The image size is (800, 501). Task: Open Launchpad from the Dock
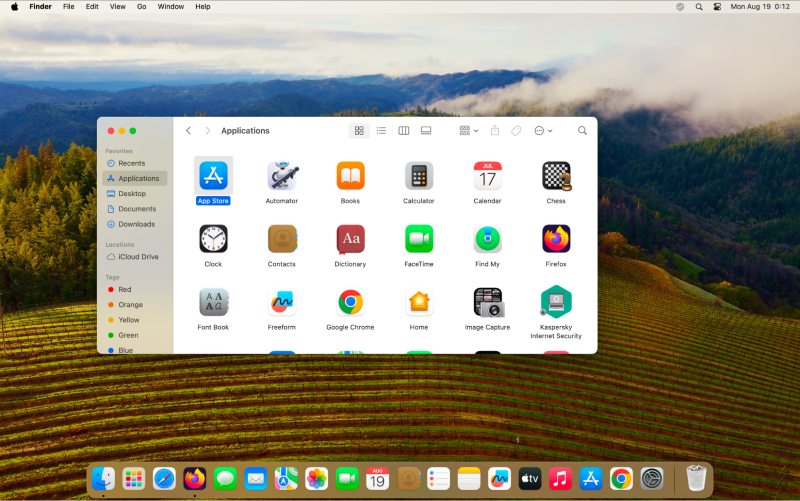134,479
